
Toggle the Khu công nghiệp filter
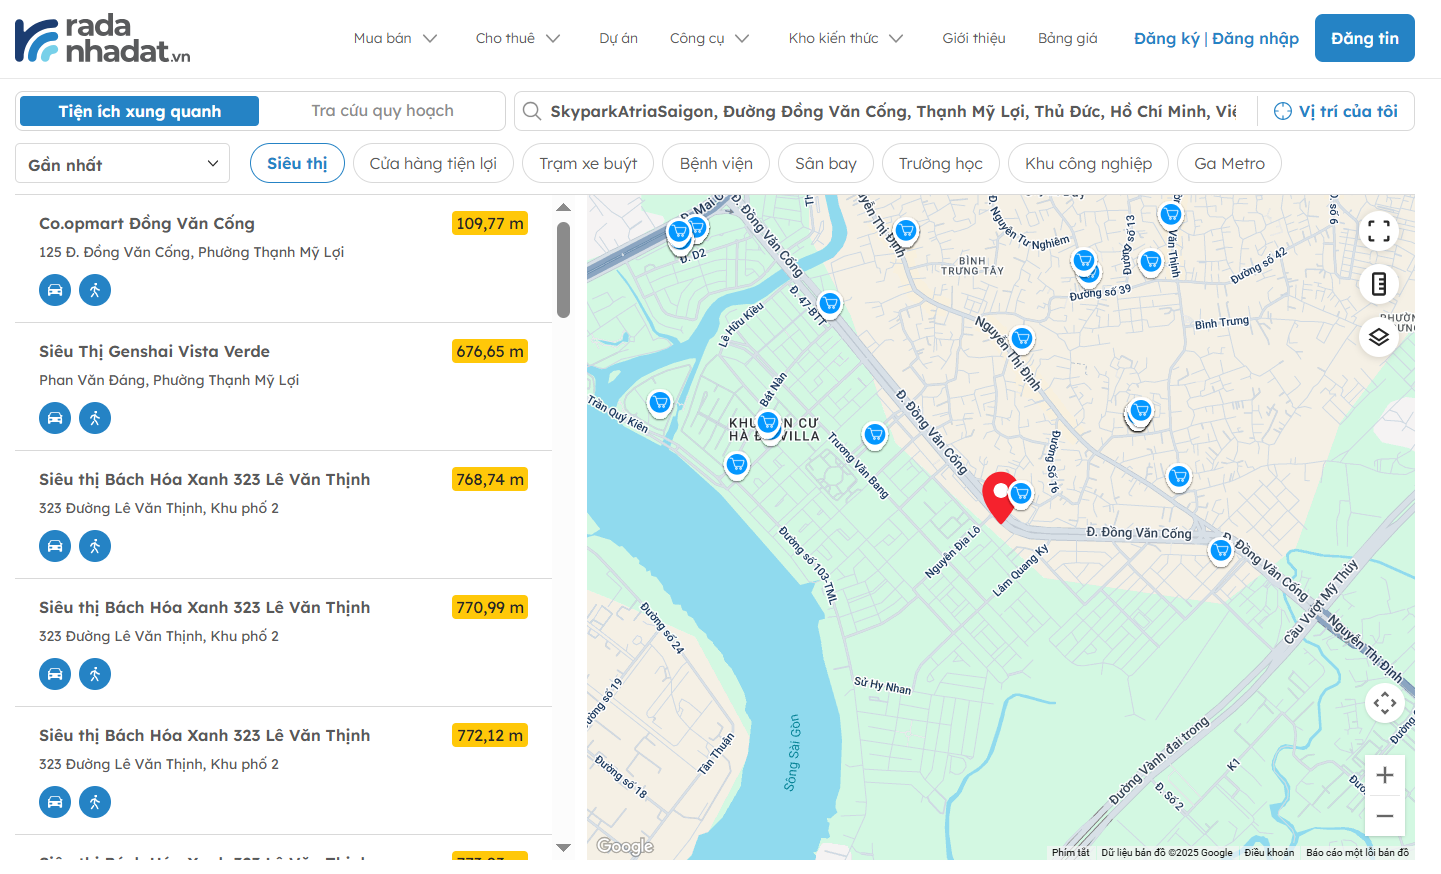pos(1088,163)
